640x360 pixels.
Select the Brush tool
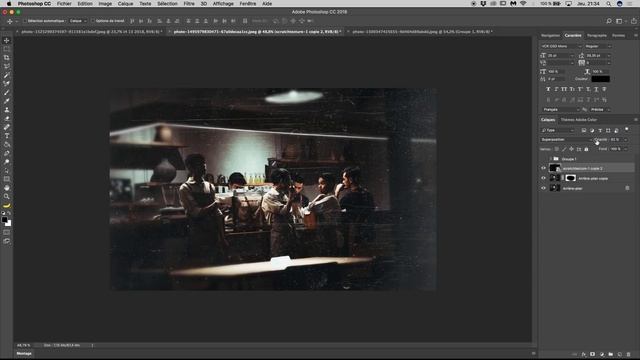tap(7, 92)
